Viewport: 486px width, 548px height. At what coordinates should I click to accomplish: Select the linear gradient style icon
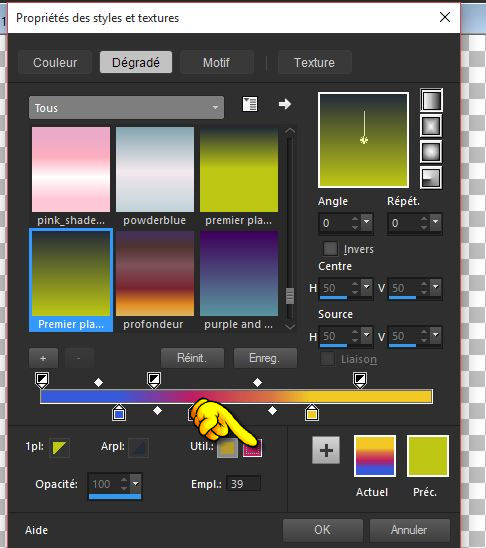(431, 100)
